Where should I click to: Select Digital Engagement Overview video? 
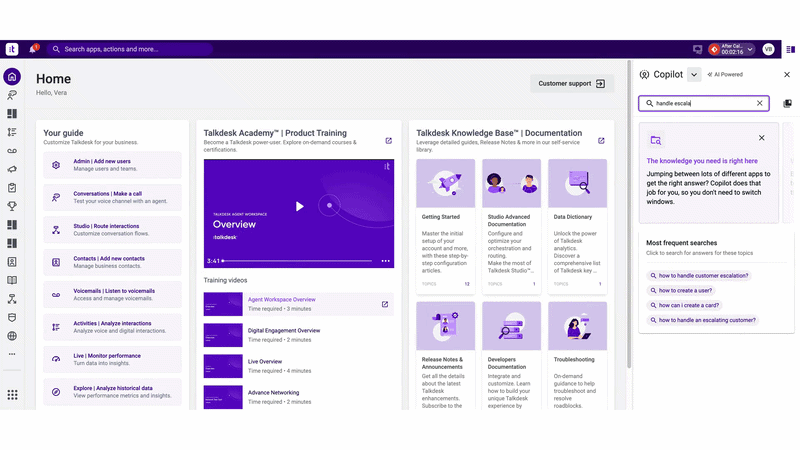pos(298,335)
